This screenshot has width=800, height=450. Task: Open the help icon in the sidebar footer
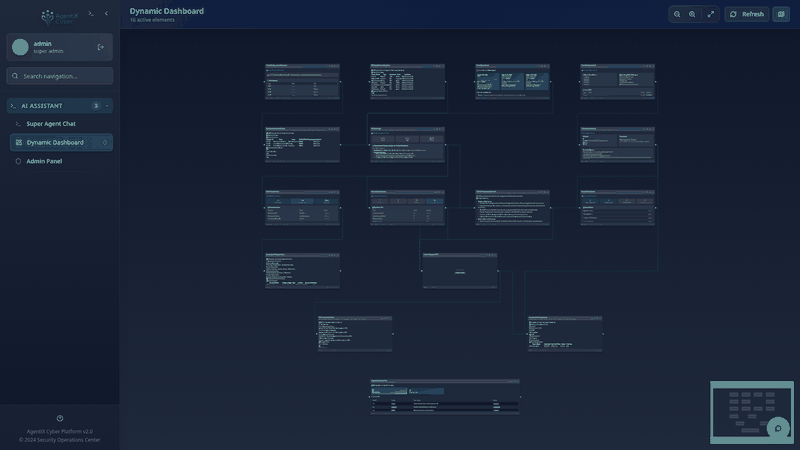[60, 418]
